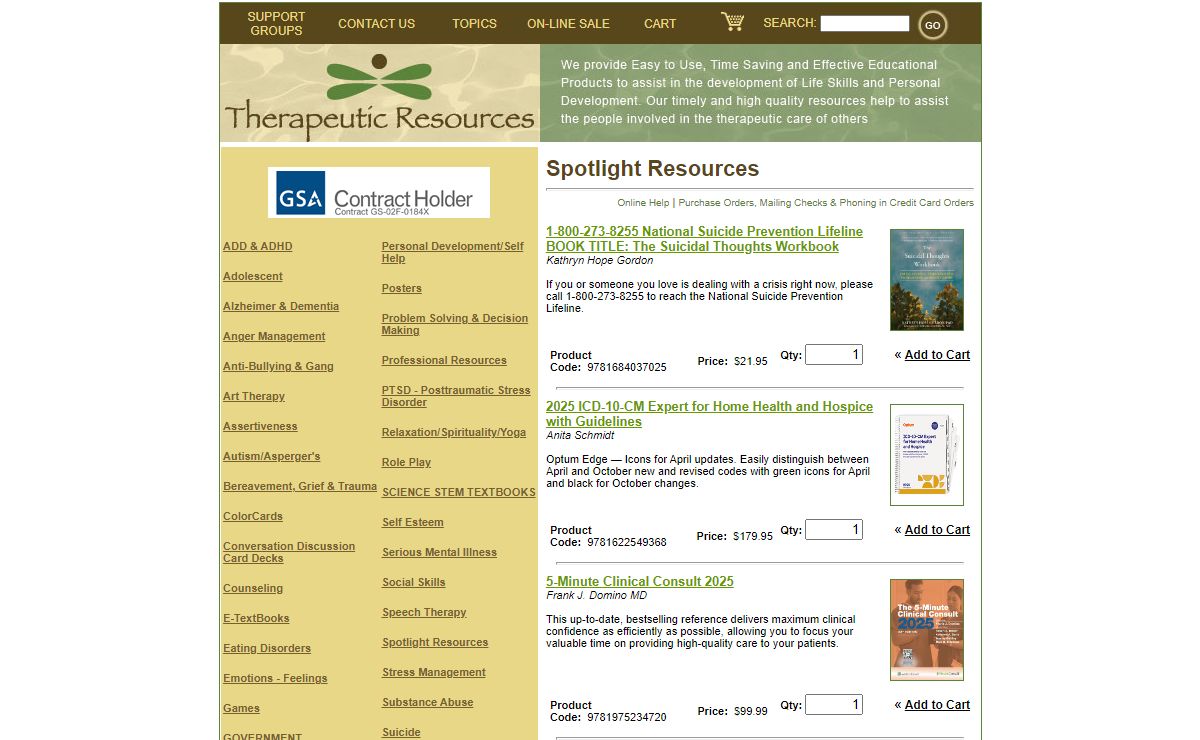Browse the Posters category
The image size is (1200, 740).
(x=402, y=288)
